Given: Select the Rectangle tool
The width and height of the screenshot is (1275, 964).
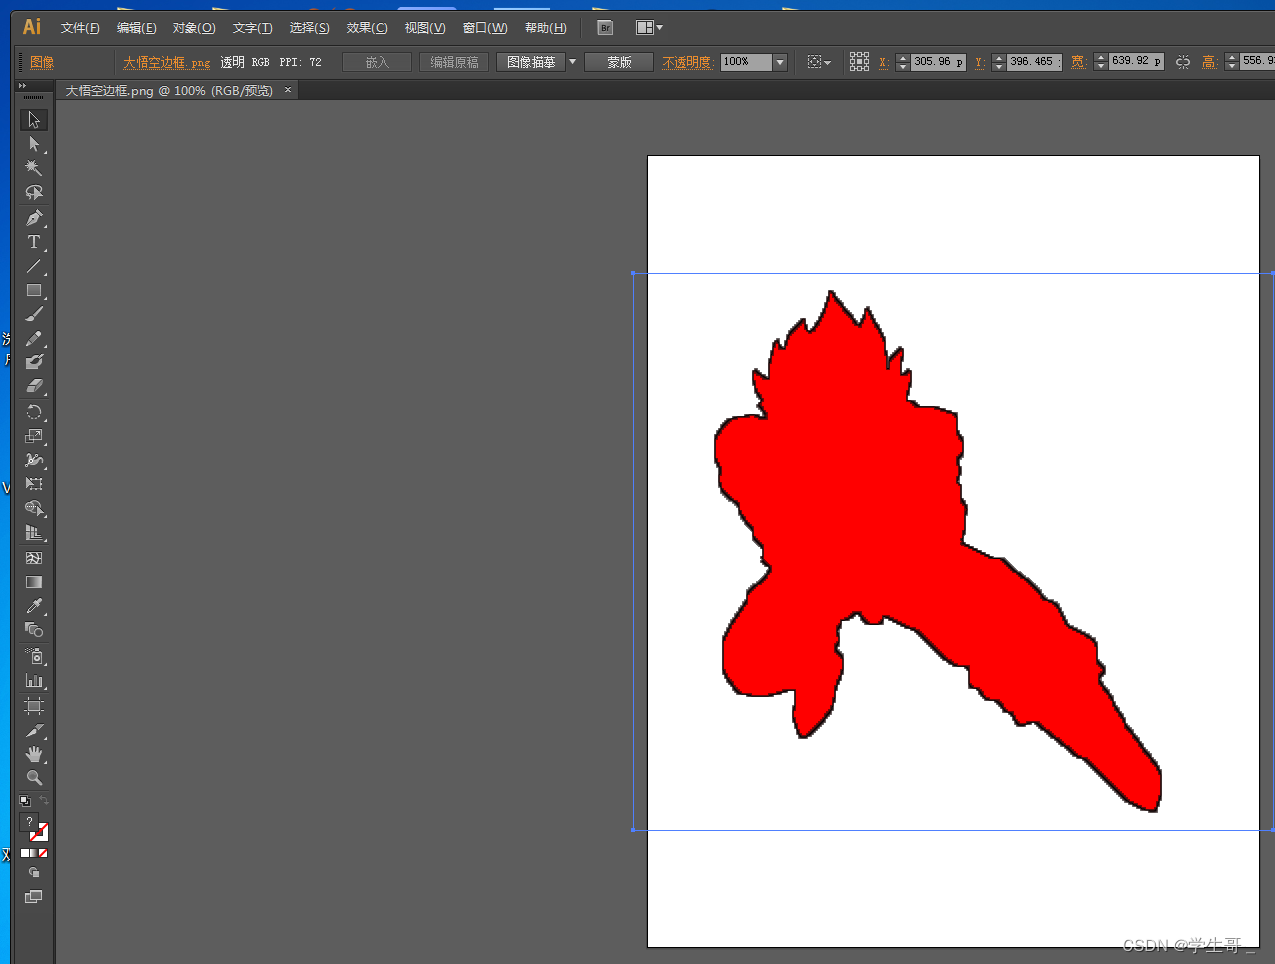Looking at the screenshot, I should pyautogui.click(x=34, y=290).
